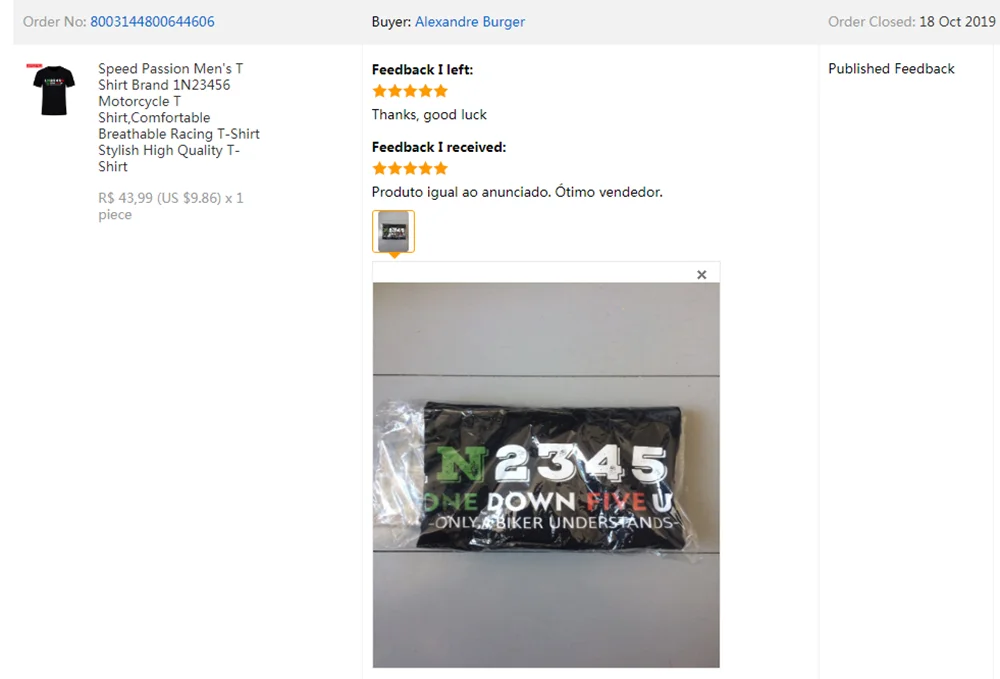
Task: Close the enlarged feedback photo
Action: (x=702, y=275)
